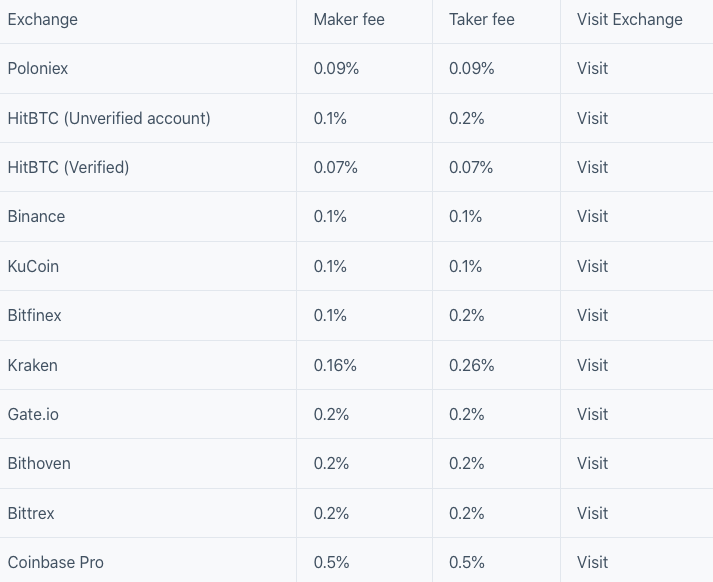The image size is (713, 582).
Task: Select the Maker fee column header
Action: click(348, 20)
